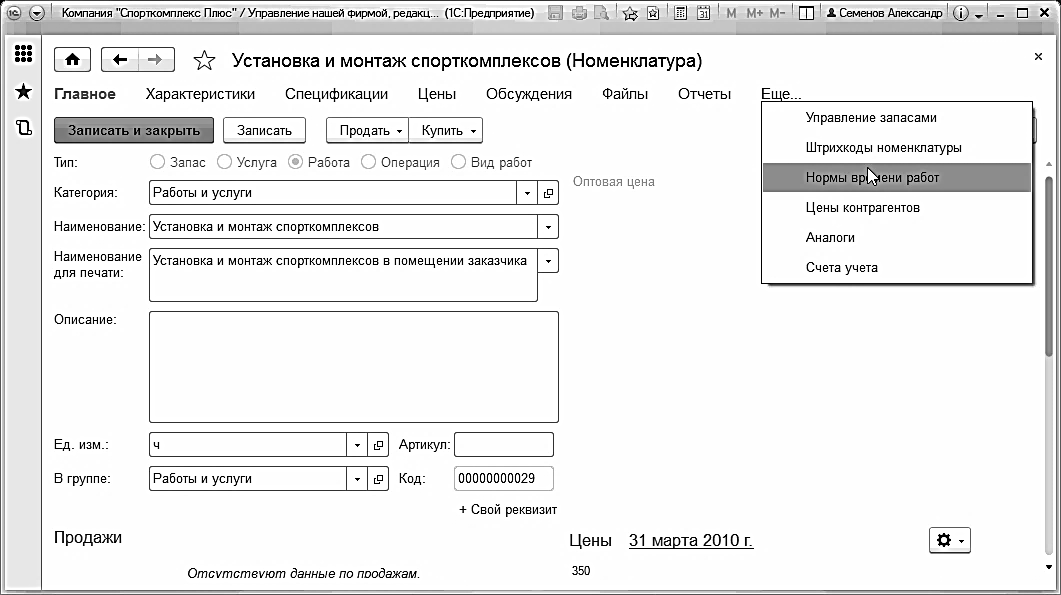Image resolution: width=1061 pixels, height=595 pixels.
Task: Select Нормы времени работ menu item
Action: point(897,177)
